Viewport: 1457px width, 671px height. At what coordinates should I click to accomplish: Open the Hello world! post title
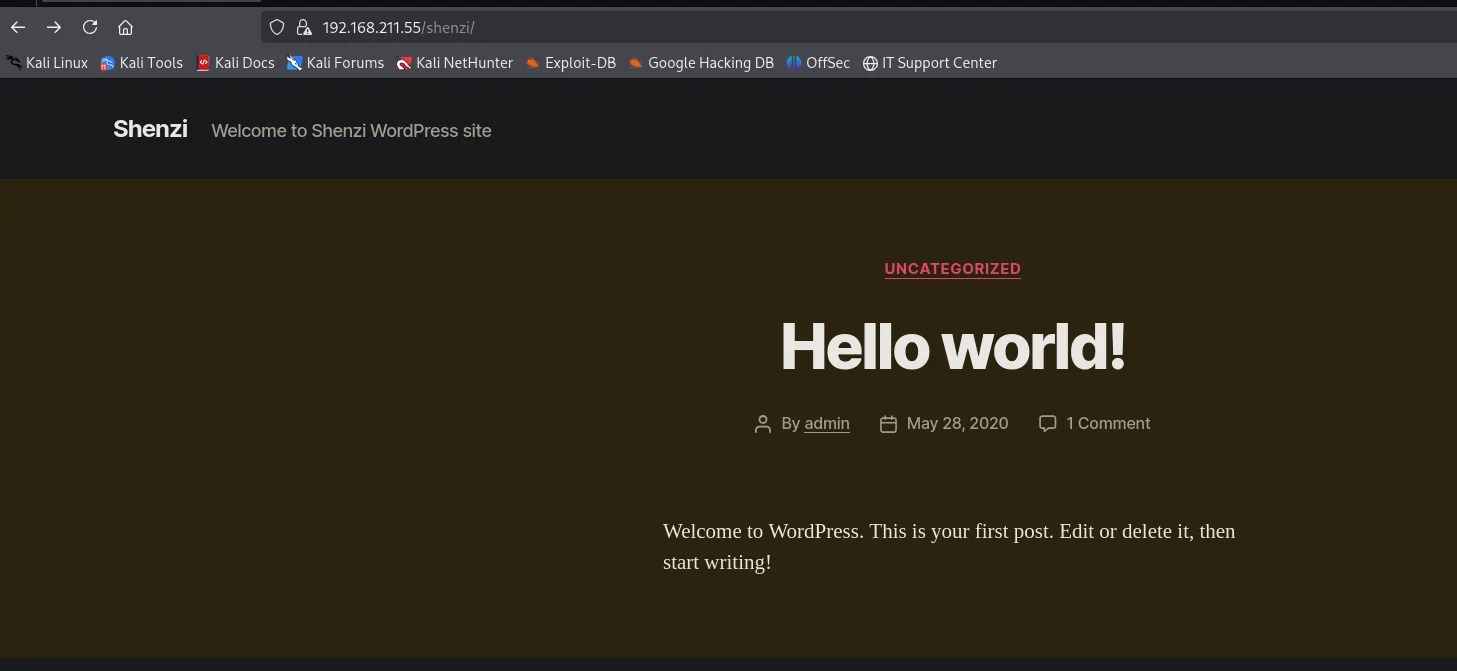tap(952, 346)
